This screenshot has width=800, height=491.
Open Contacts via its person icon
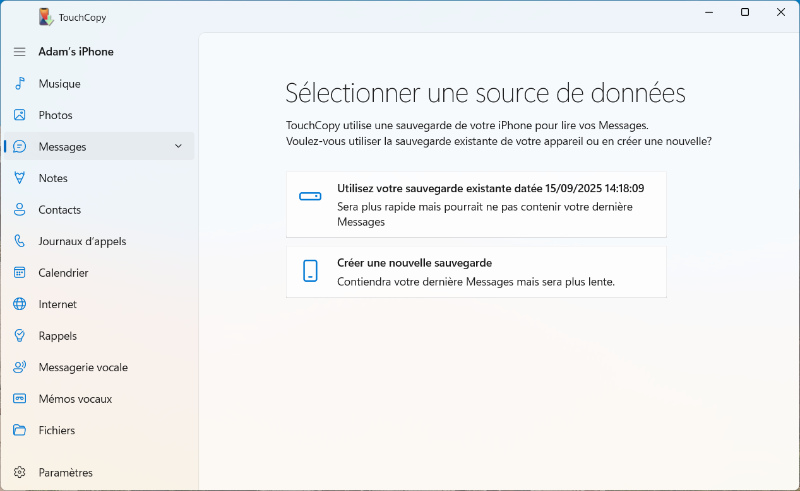click(19, 210)
